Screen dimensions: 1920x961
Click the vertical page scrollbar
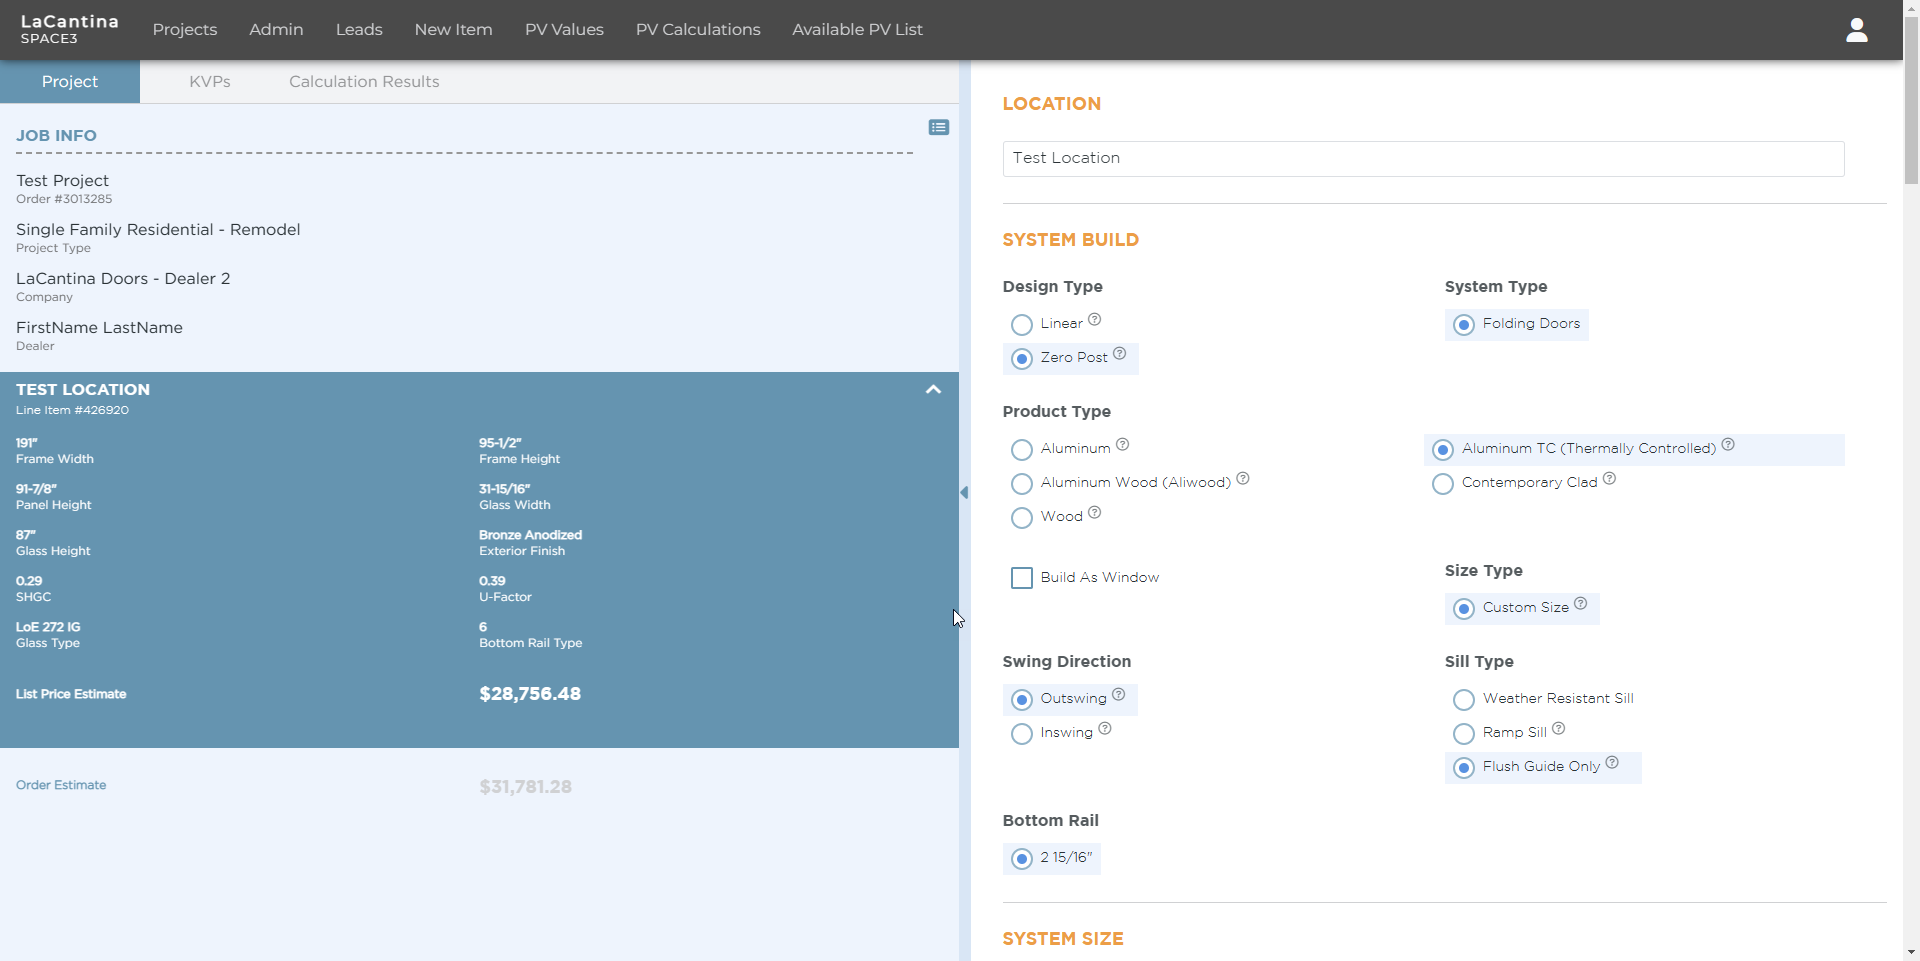pos(1911,100)
